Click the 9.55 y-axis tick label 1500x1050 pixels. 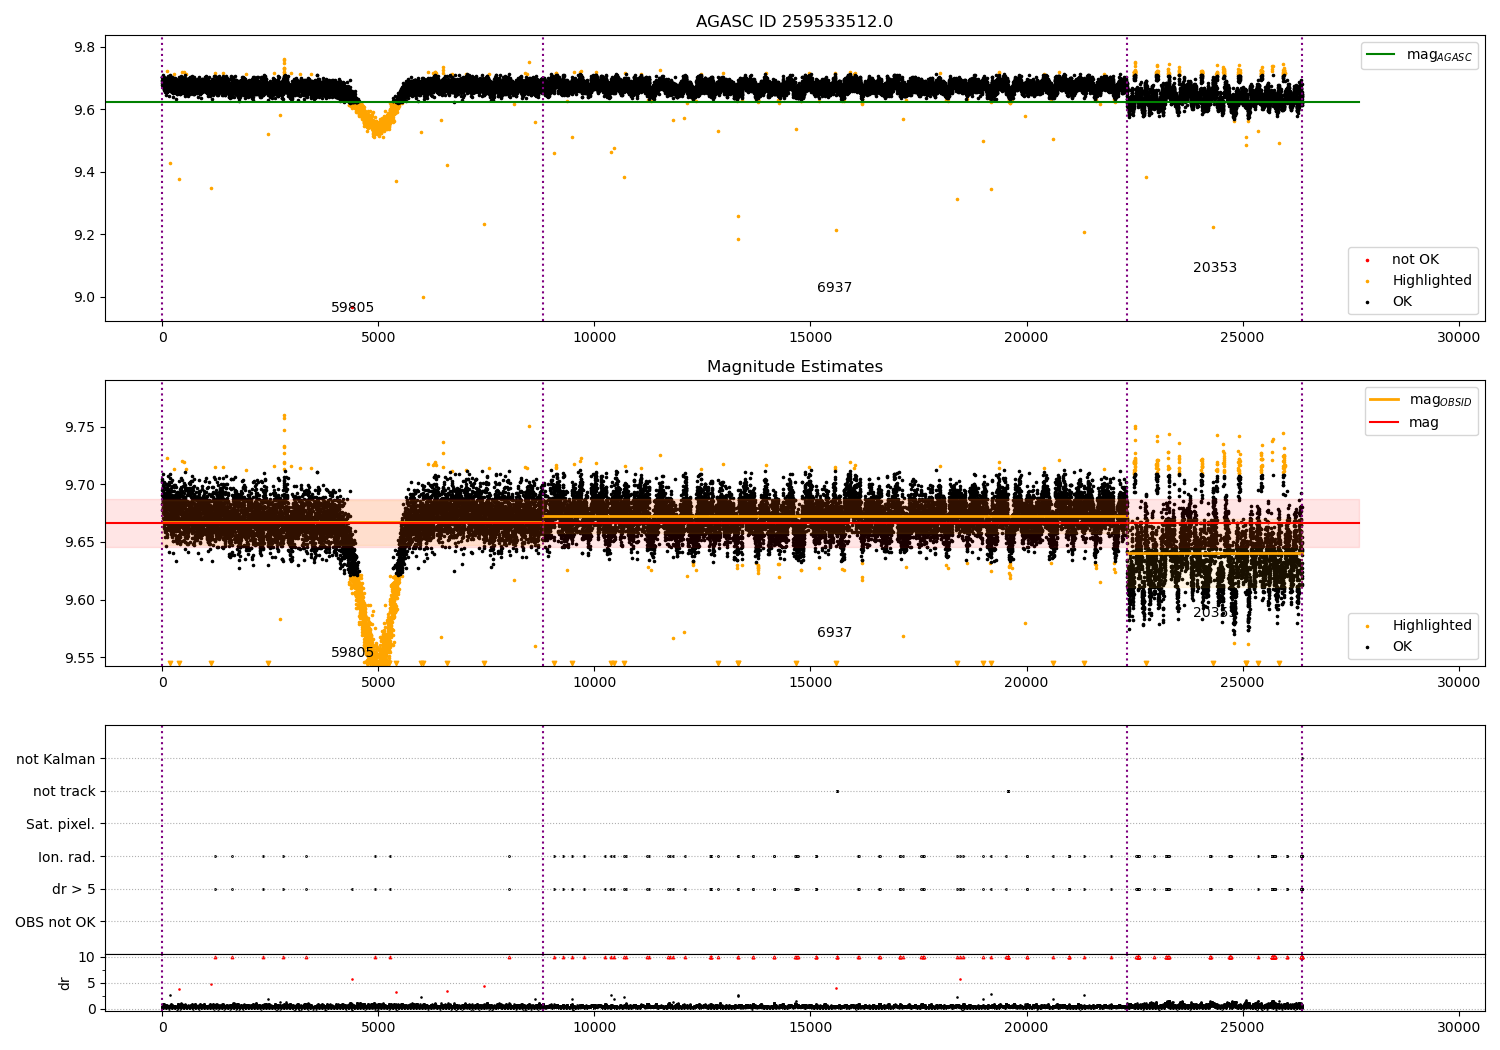click(x=80, y=658)
